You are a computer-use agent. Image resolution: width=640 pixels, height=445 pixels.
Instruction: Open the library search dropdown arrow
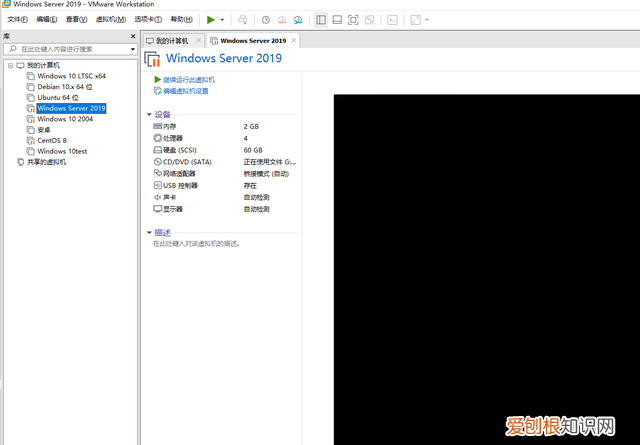[133, 49]
